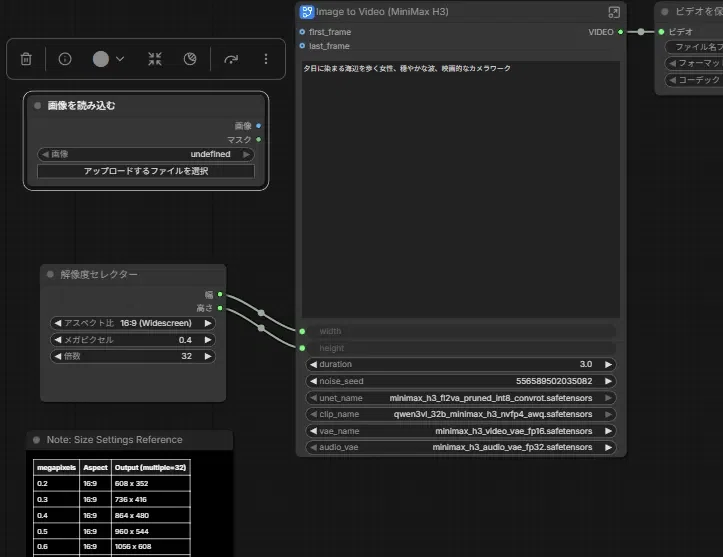Click the pie-shaped bypass icon
This screenshot has width=723, height=557.
[190, 59]
